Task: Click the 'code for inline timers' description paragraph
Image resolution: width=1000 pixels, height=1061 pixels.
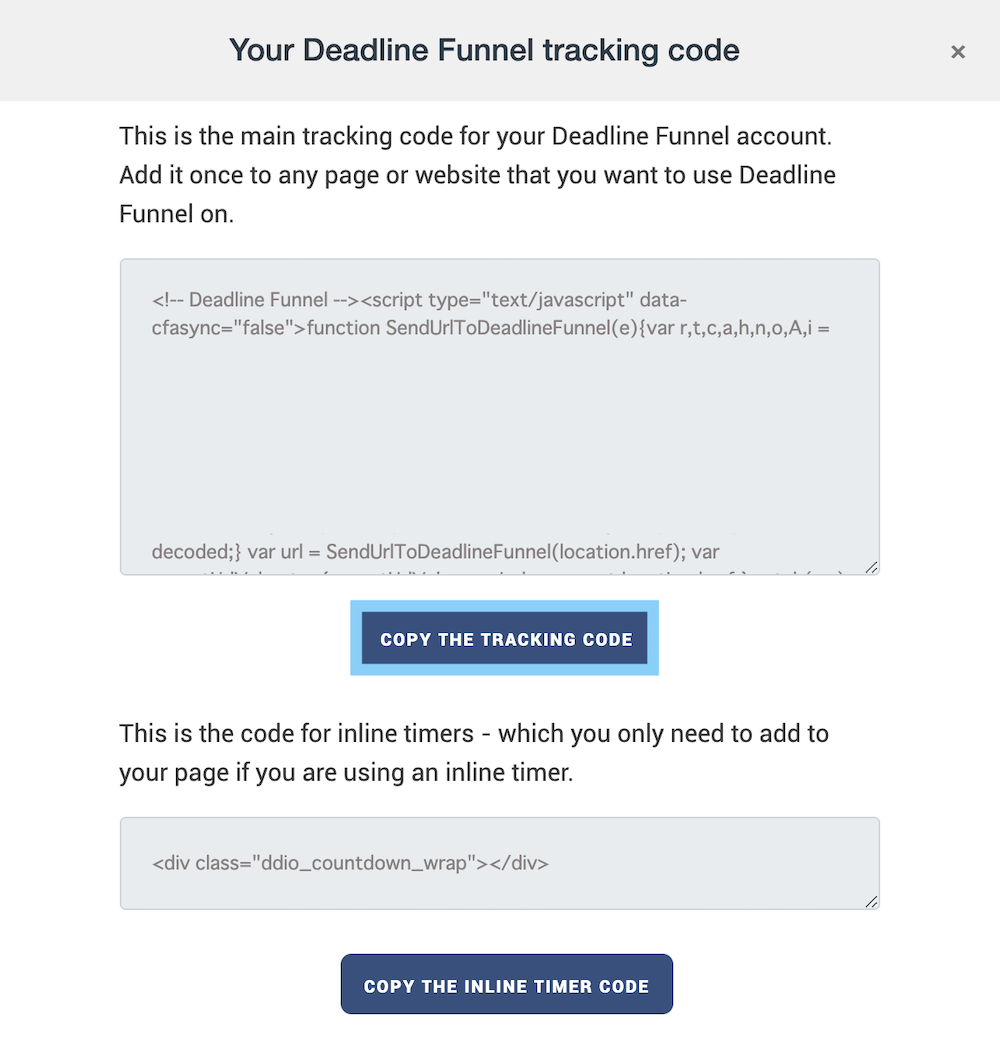Action: (473, 734)
